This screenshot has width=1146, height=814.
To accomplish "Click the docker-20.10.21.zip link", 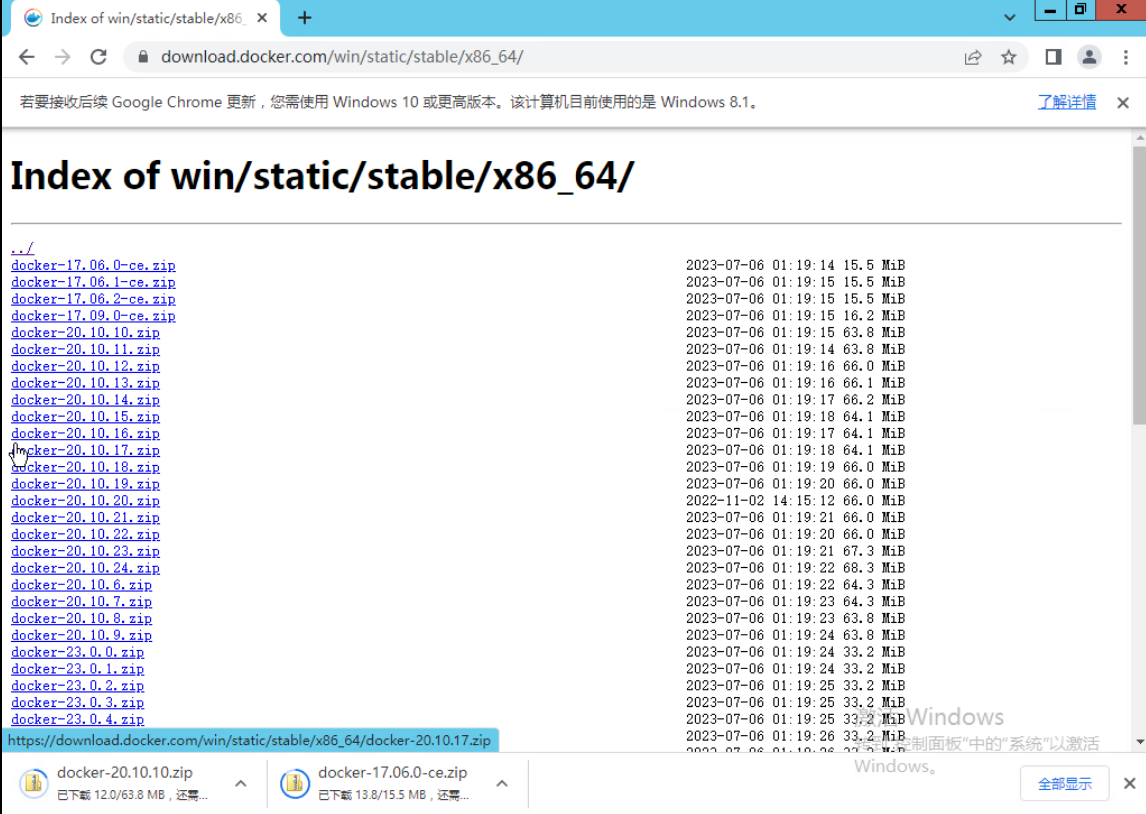I will pos(86,517).
